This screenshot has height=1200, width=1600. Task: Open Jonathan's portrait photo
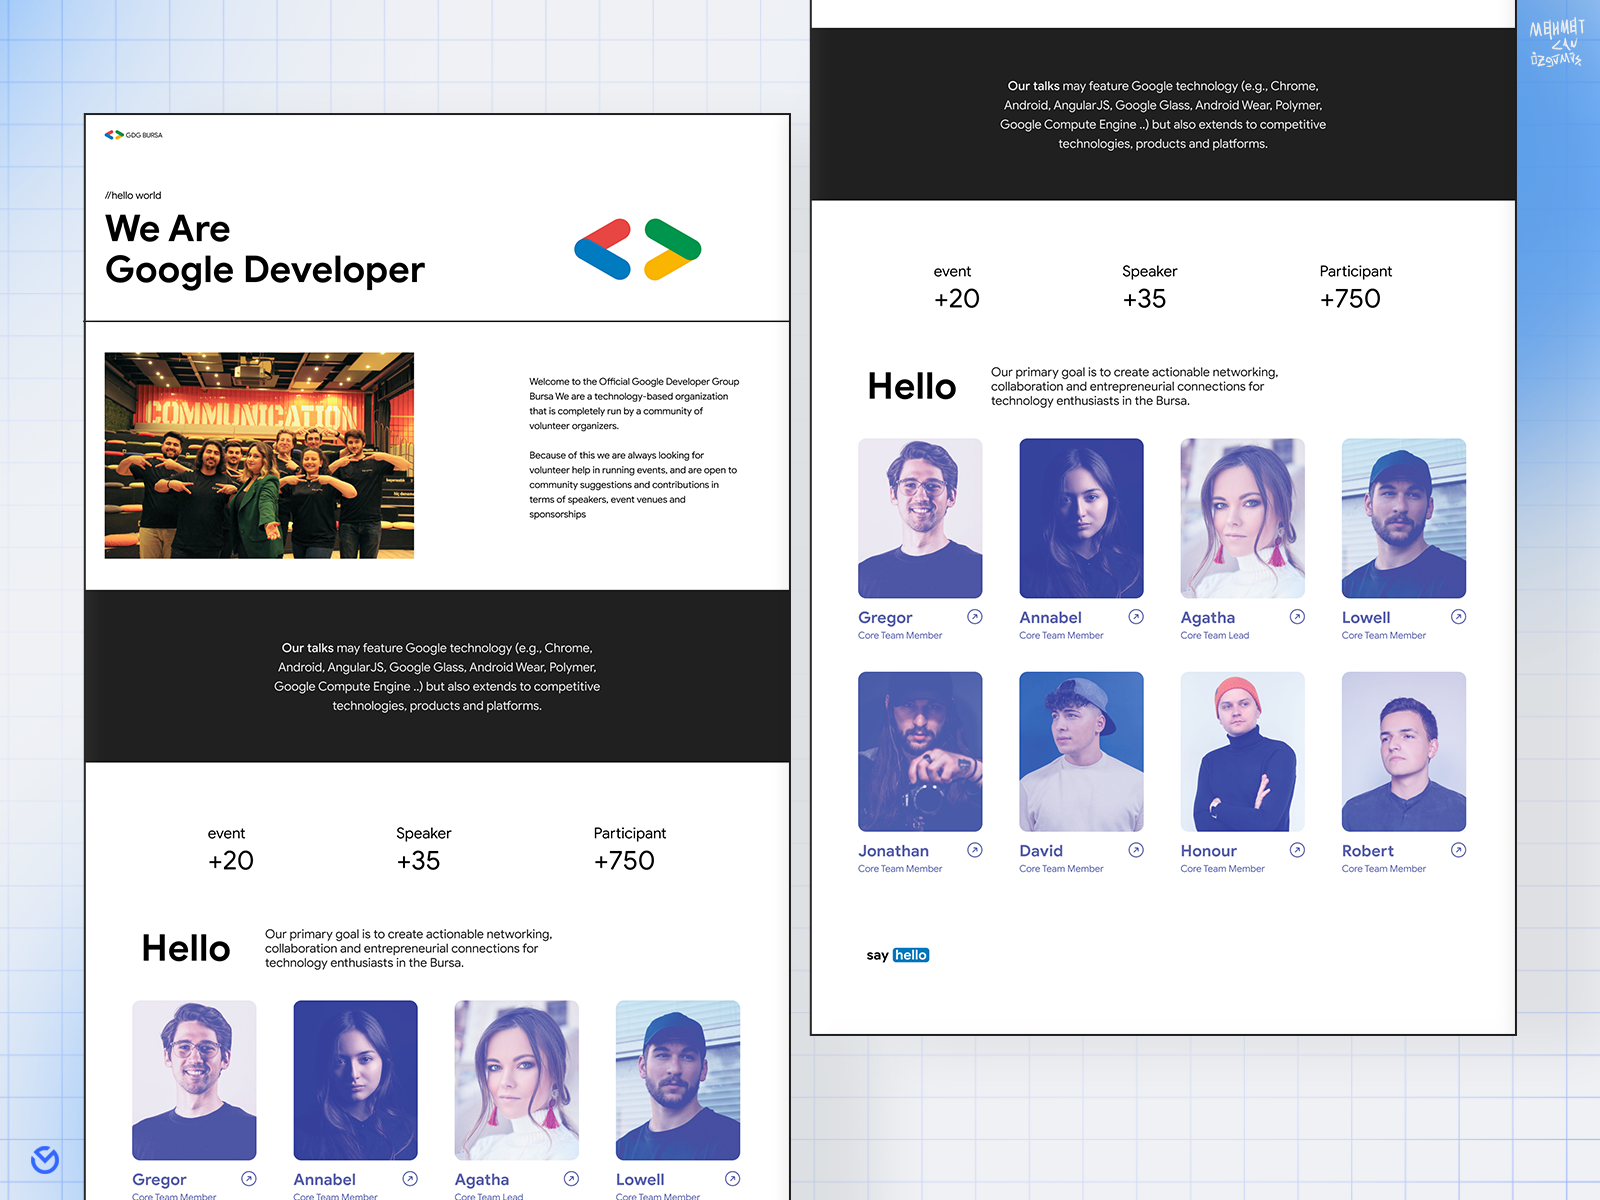[920, 751]
